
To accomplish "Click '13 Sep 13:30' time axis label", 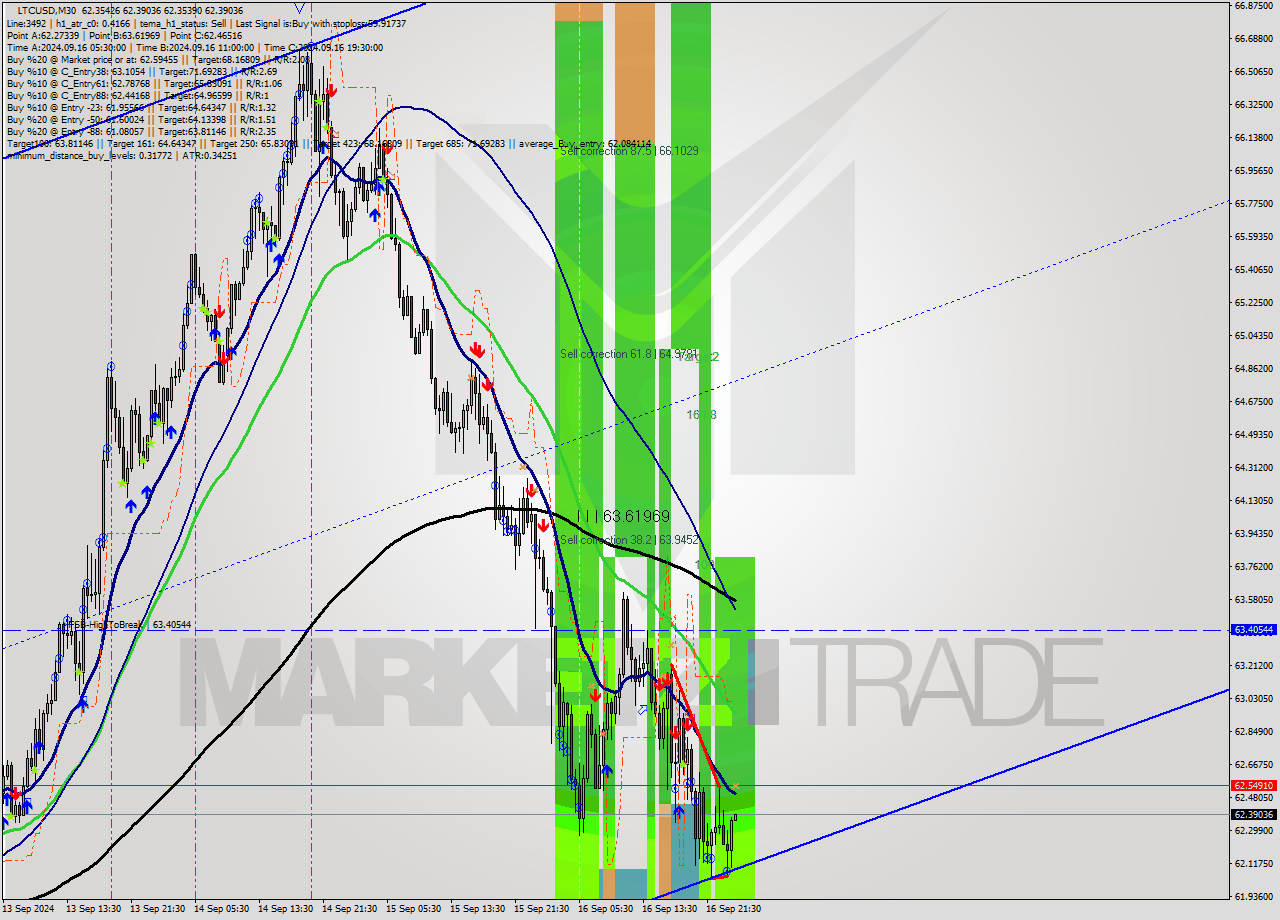I will coord(94,909).
